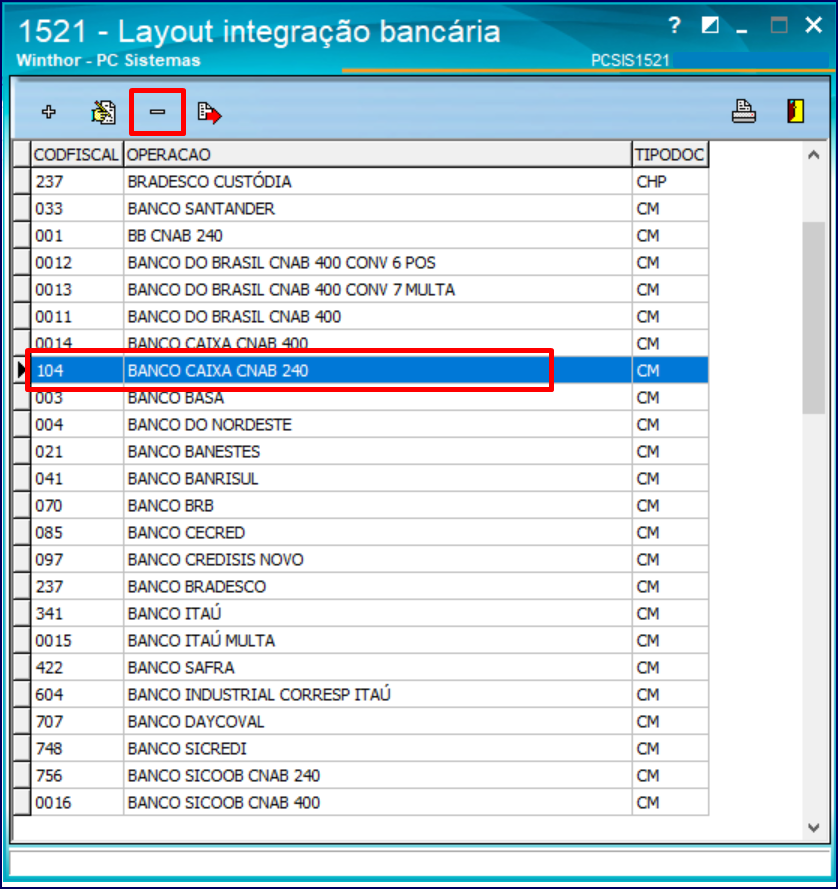Click the TIPODOC column header

coord(670,154)
